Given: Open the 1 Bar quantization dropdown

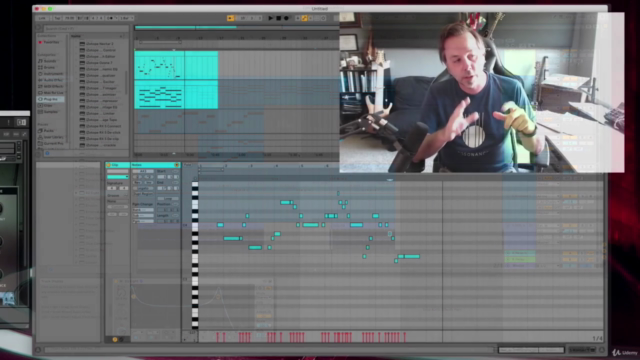Looking at the screenshot, I should pyautogui.click(x=126, y=18).
